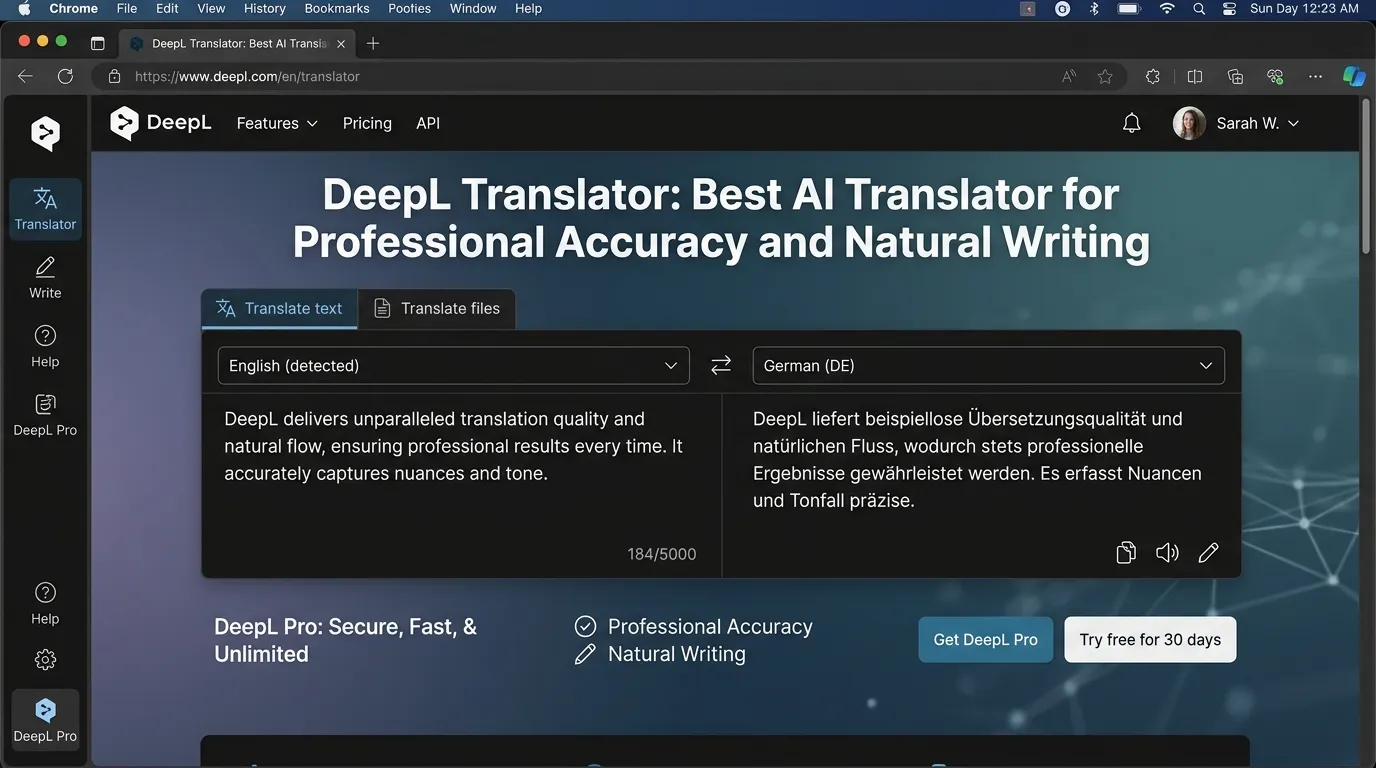Open the read aloud icon in address bar
This screenshot has width=1376, height=768.
[x=1069, y=76]
